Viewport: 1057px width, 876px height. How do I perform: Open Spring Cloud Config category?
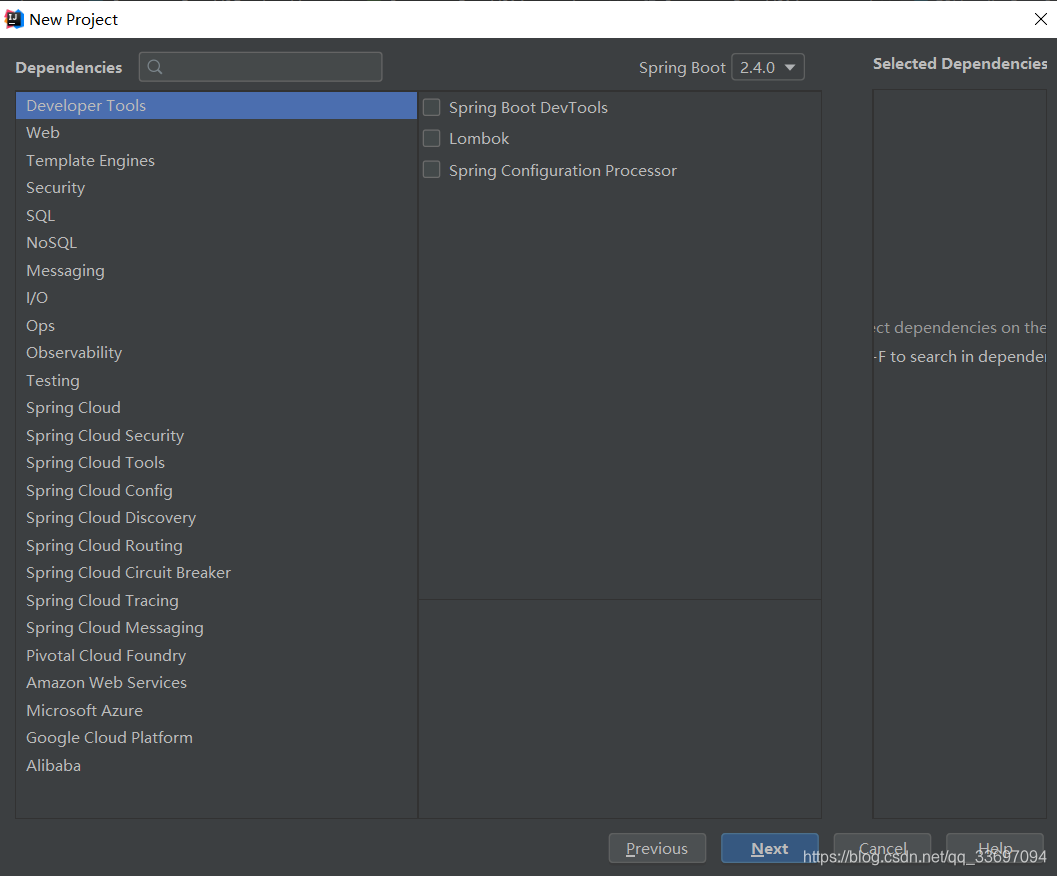(216, 490)
